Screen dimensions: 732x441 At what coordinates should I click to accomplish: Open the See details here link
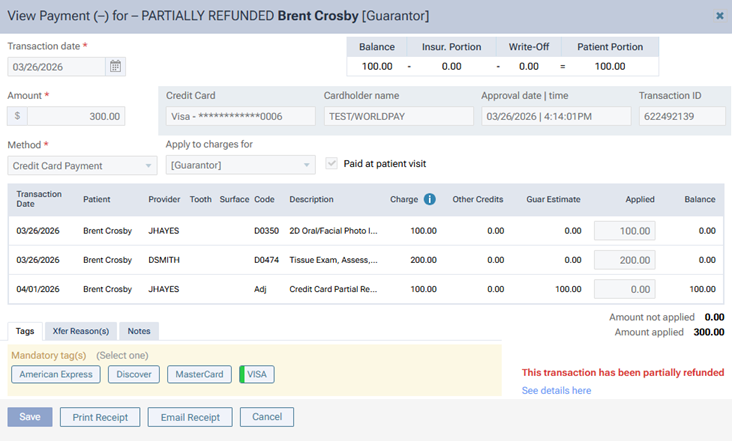click(x=556, y=390)
